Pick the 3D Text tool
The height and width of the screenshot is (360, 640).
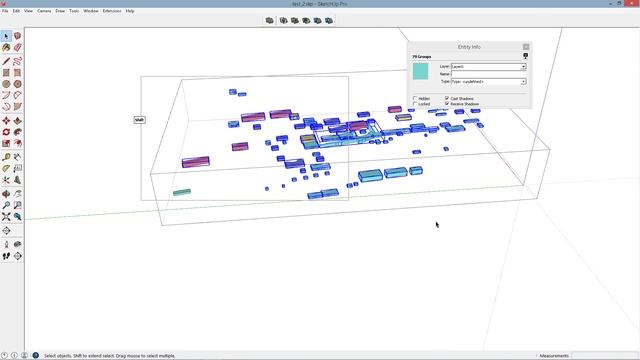(x=18, y=180)
